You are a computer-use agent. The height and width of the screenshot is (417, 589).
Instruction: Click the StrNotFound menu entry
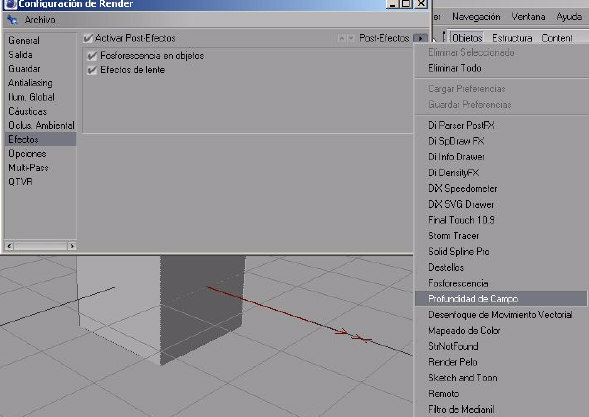[x=453, y=346]
